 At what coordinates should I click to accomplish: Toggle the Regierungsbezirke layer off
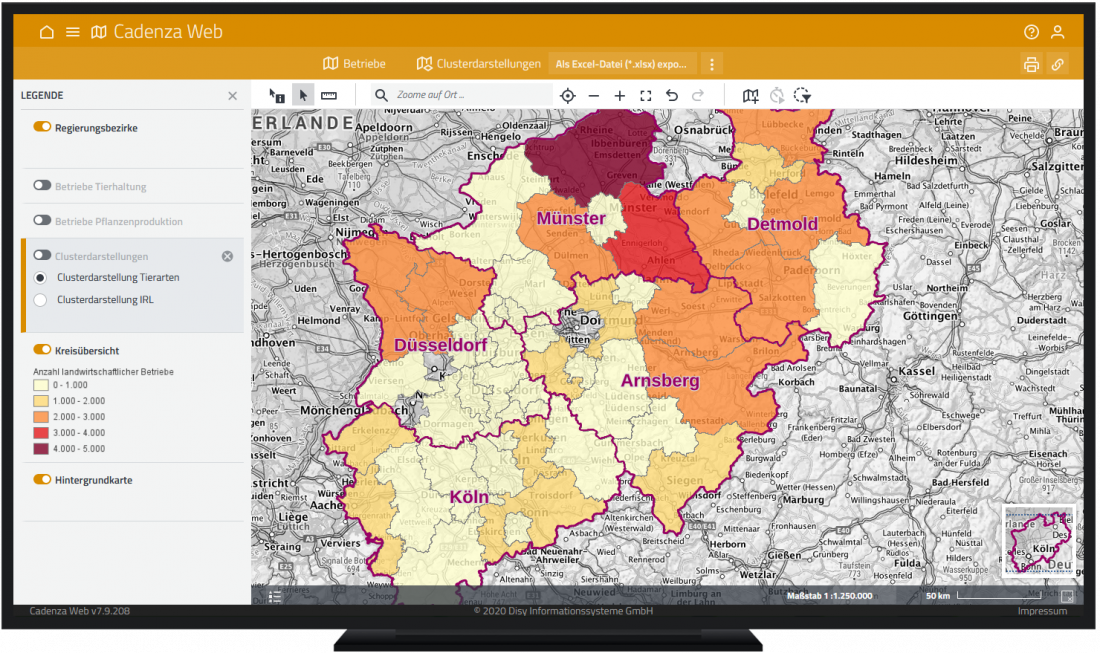click(42, 128)
